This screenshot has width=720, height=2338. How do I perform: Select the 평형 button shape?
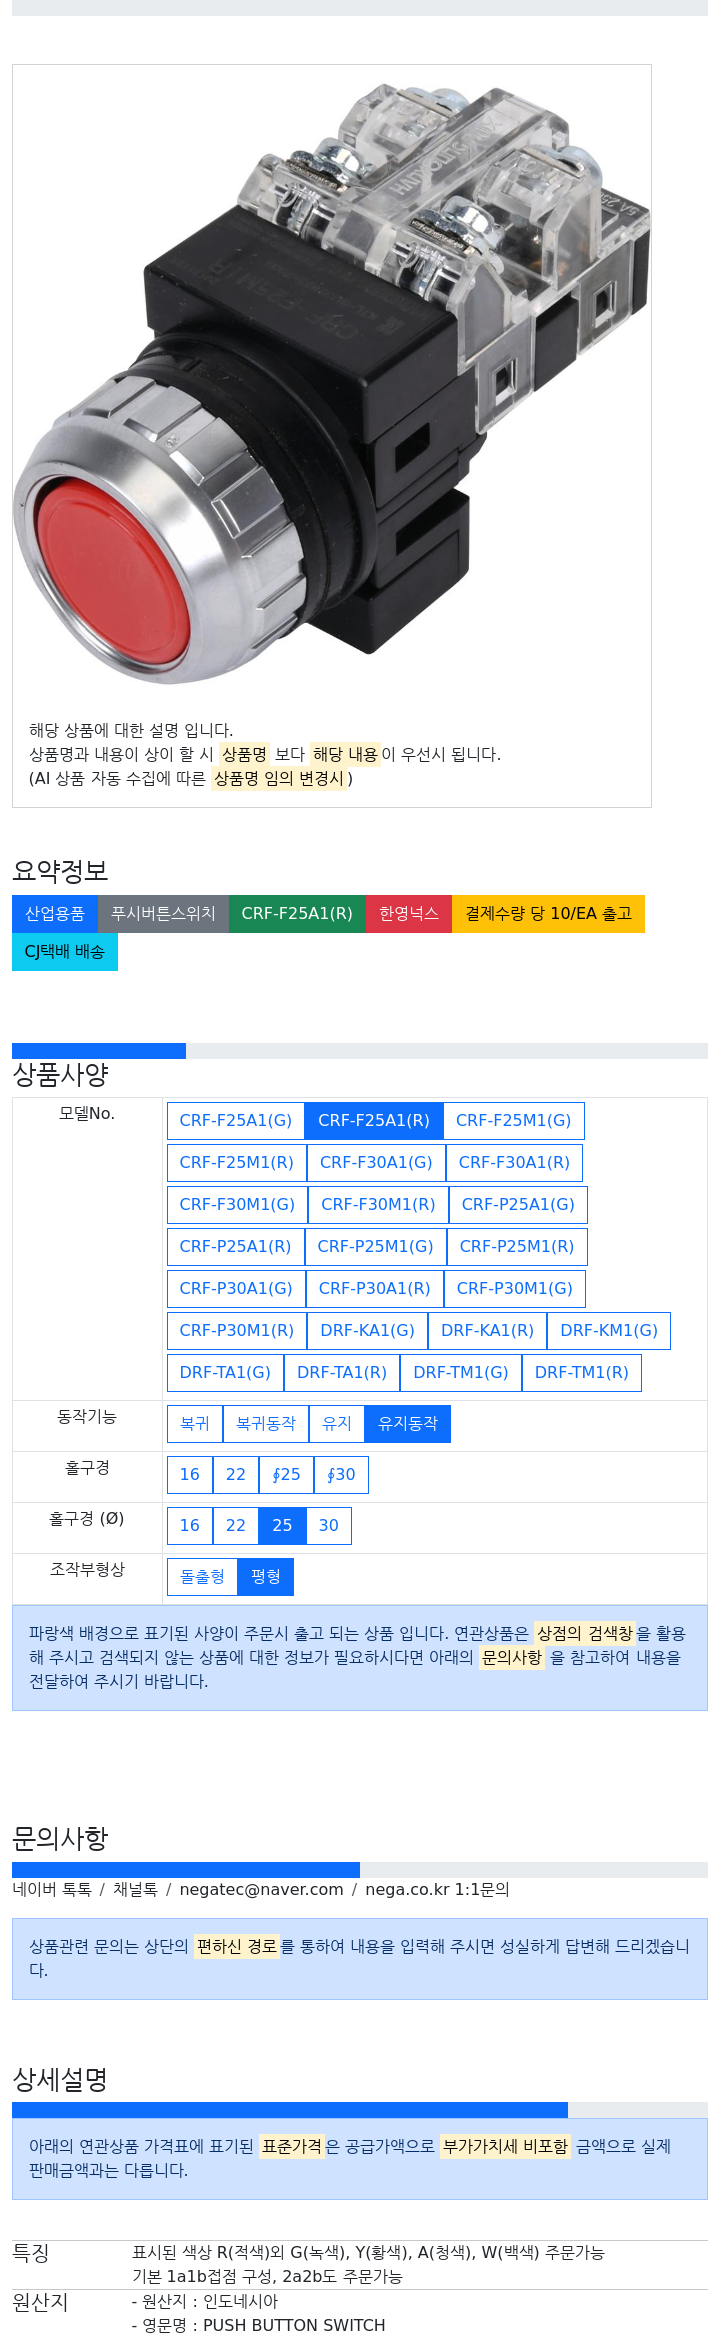266,1577
